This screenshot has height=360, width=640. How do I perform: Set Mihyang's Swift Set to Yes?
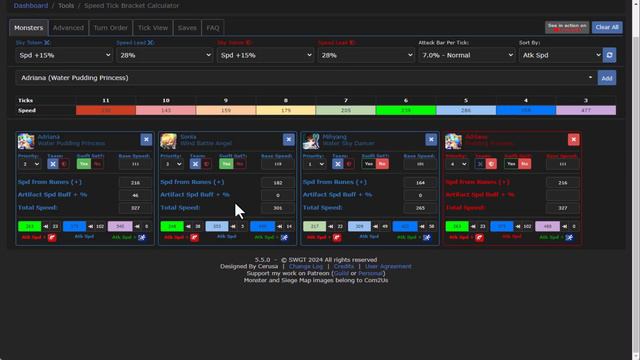pyautogui.click(x=369, y=164)
